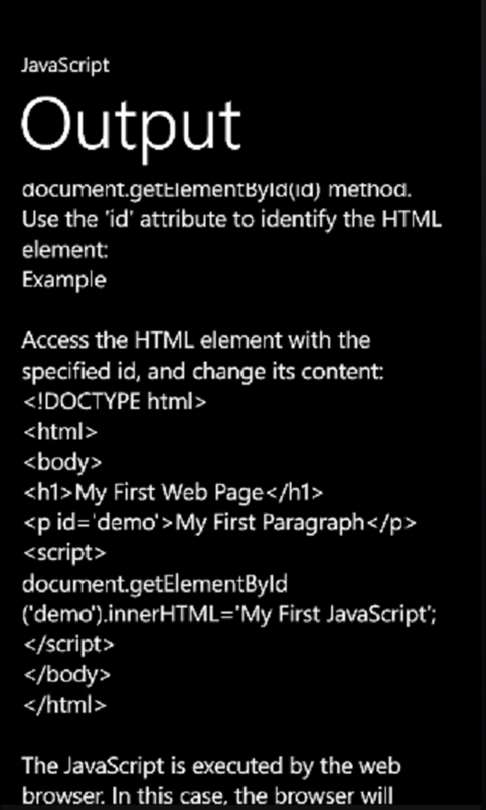Viewport: 486px width, 810px height.
Task: Click the closing </html> tag line
Action: click(65, 705)
